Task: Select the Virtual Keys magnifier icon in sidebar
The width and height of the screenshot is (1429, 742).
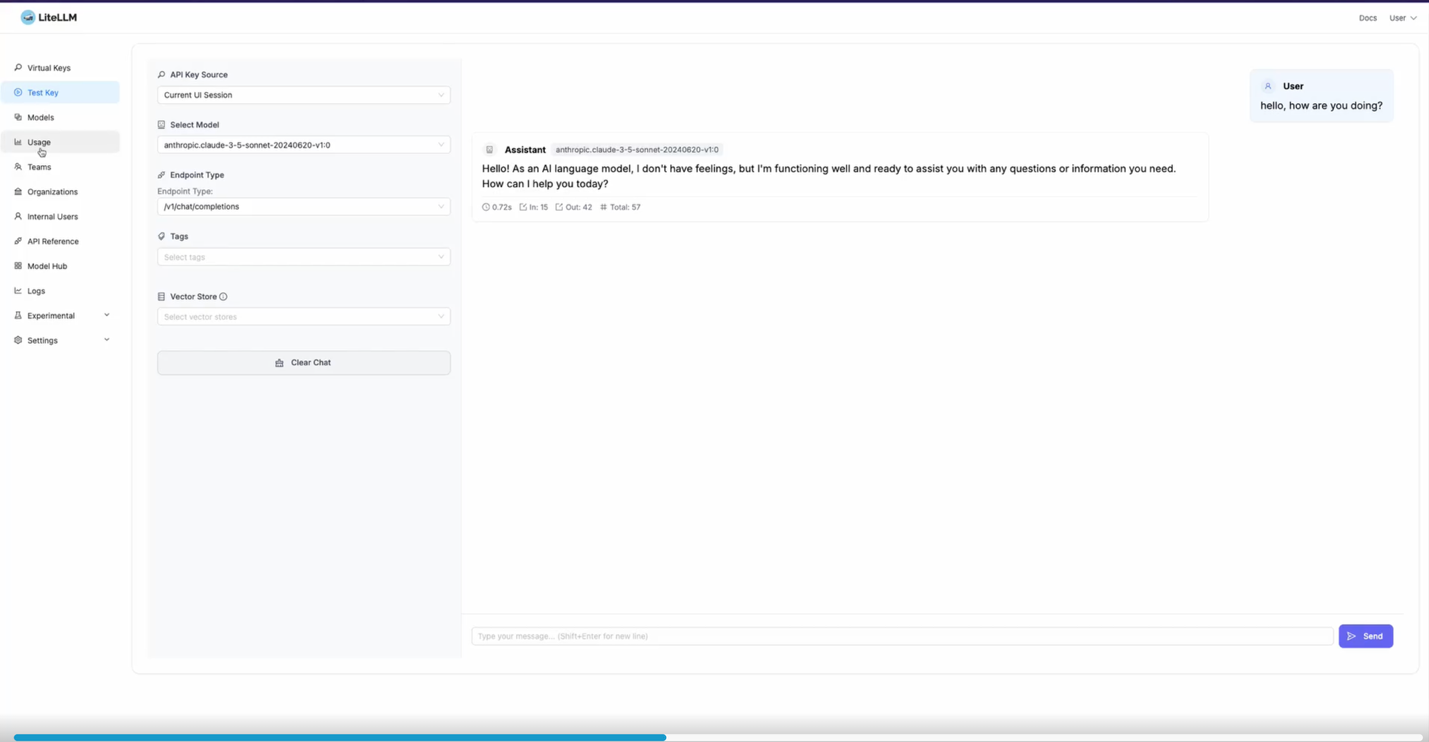Action: [x=17, y=67]
